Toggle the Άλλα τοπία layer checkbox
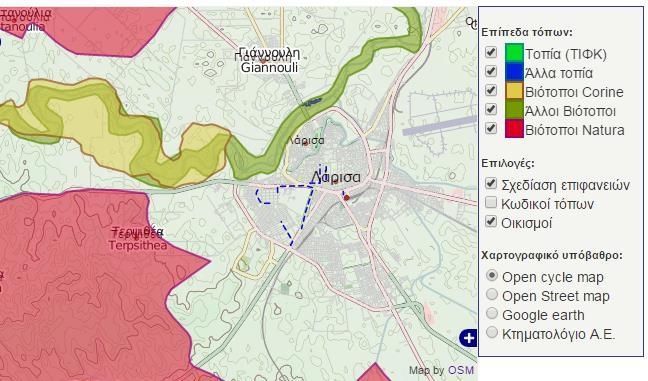The width and height of the screenshot is (648, 381). (491, 71)
